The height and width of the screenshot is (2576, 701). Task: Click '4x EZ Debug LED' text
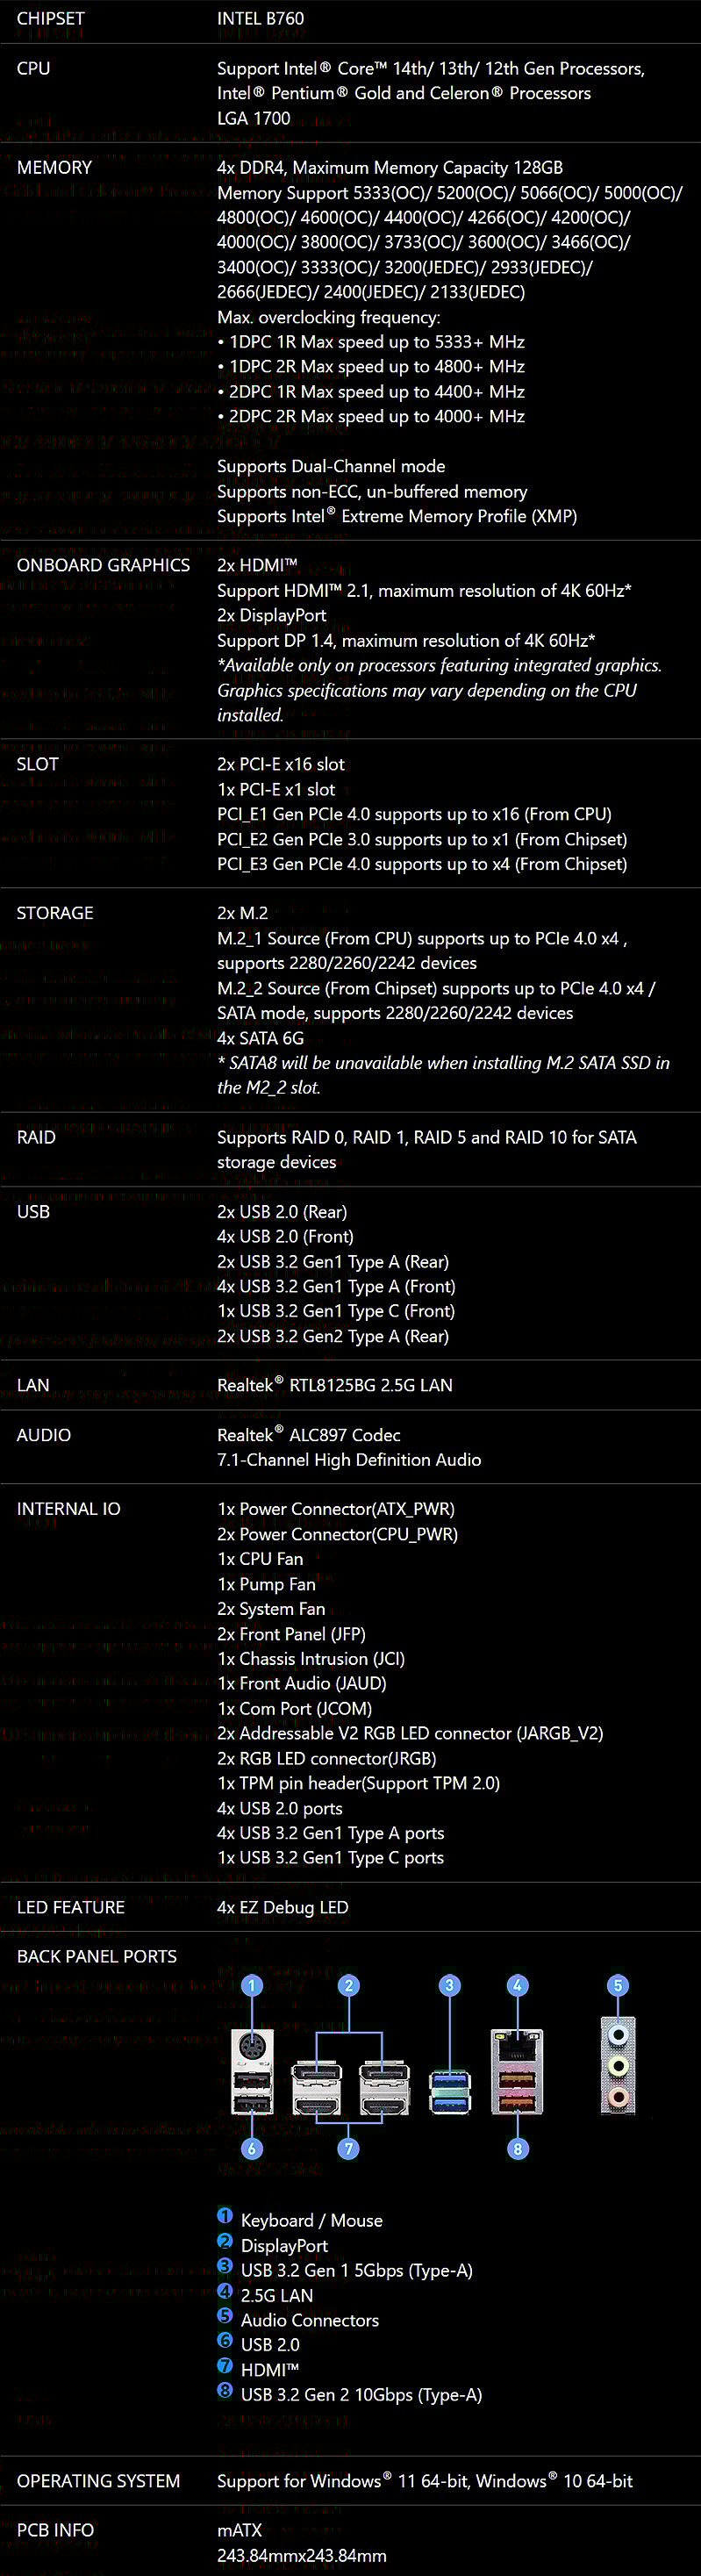pyautogui.click(x=283, y=1907)
